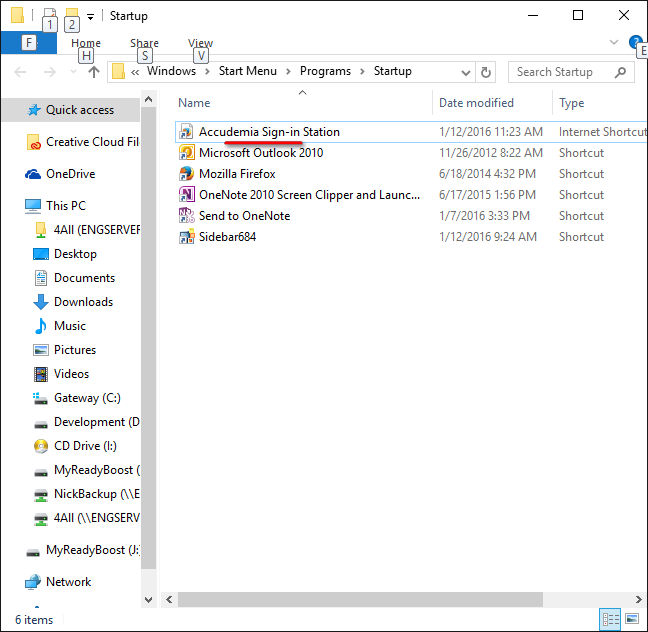Select the Microsoft Outlook 2010 shortcut icon

(186, 153)
